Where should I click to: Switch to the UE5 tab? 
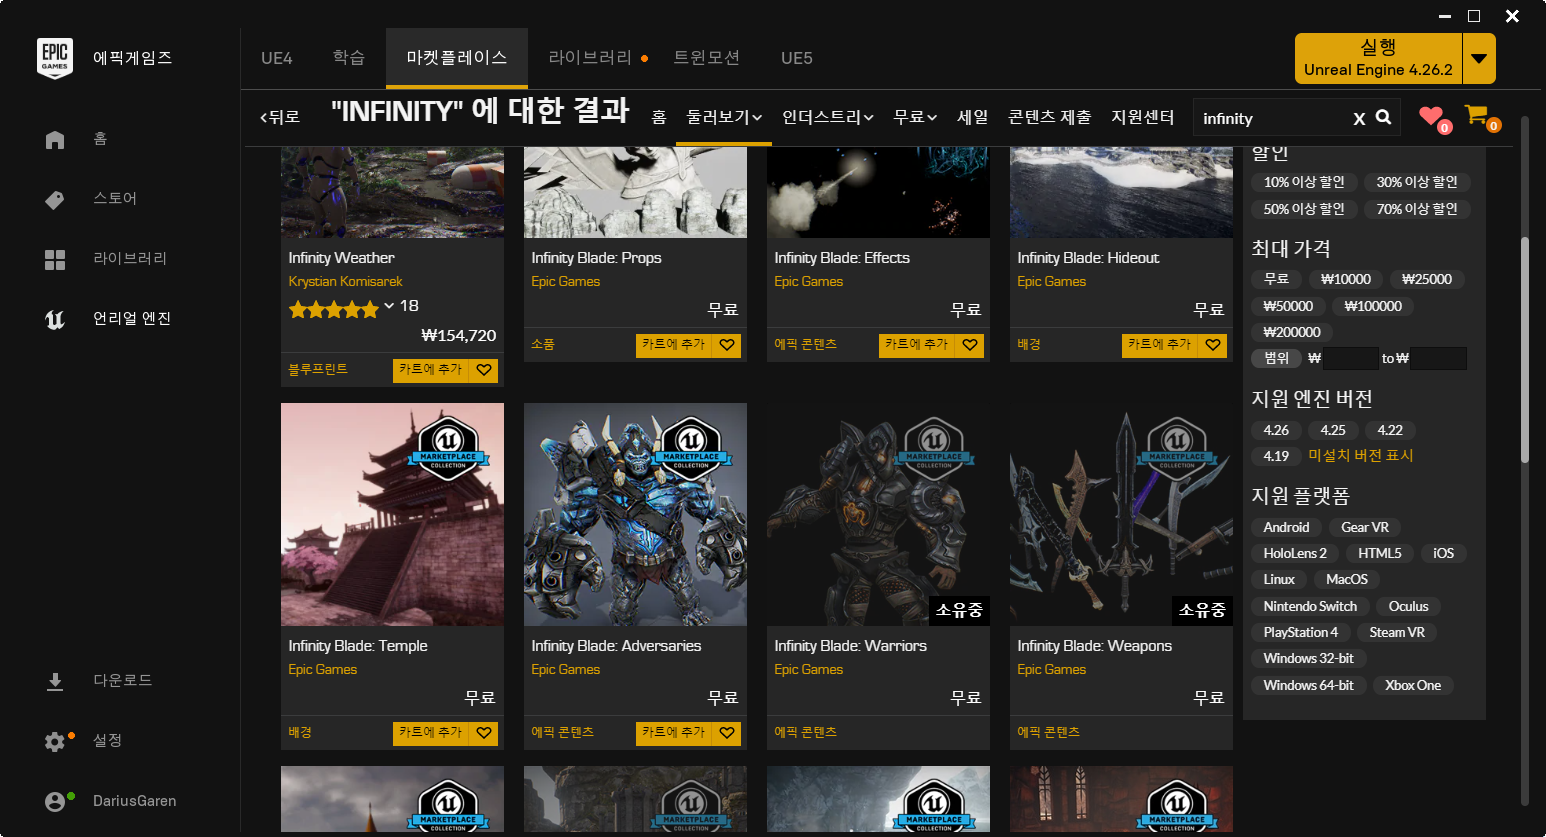point(797,58)
